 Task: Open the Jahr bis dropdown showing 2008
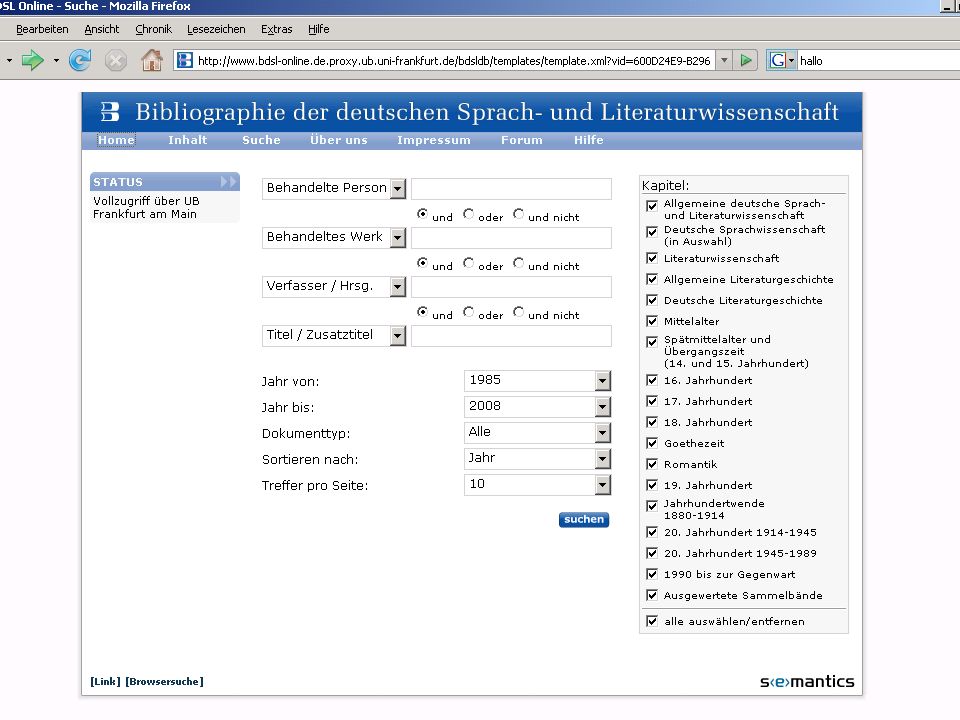602,407
